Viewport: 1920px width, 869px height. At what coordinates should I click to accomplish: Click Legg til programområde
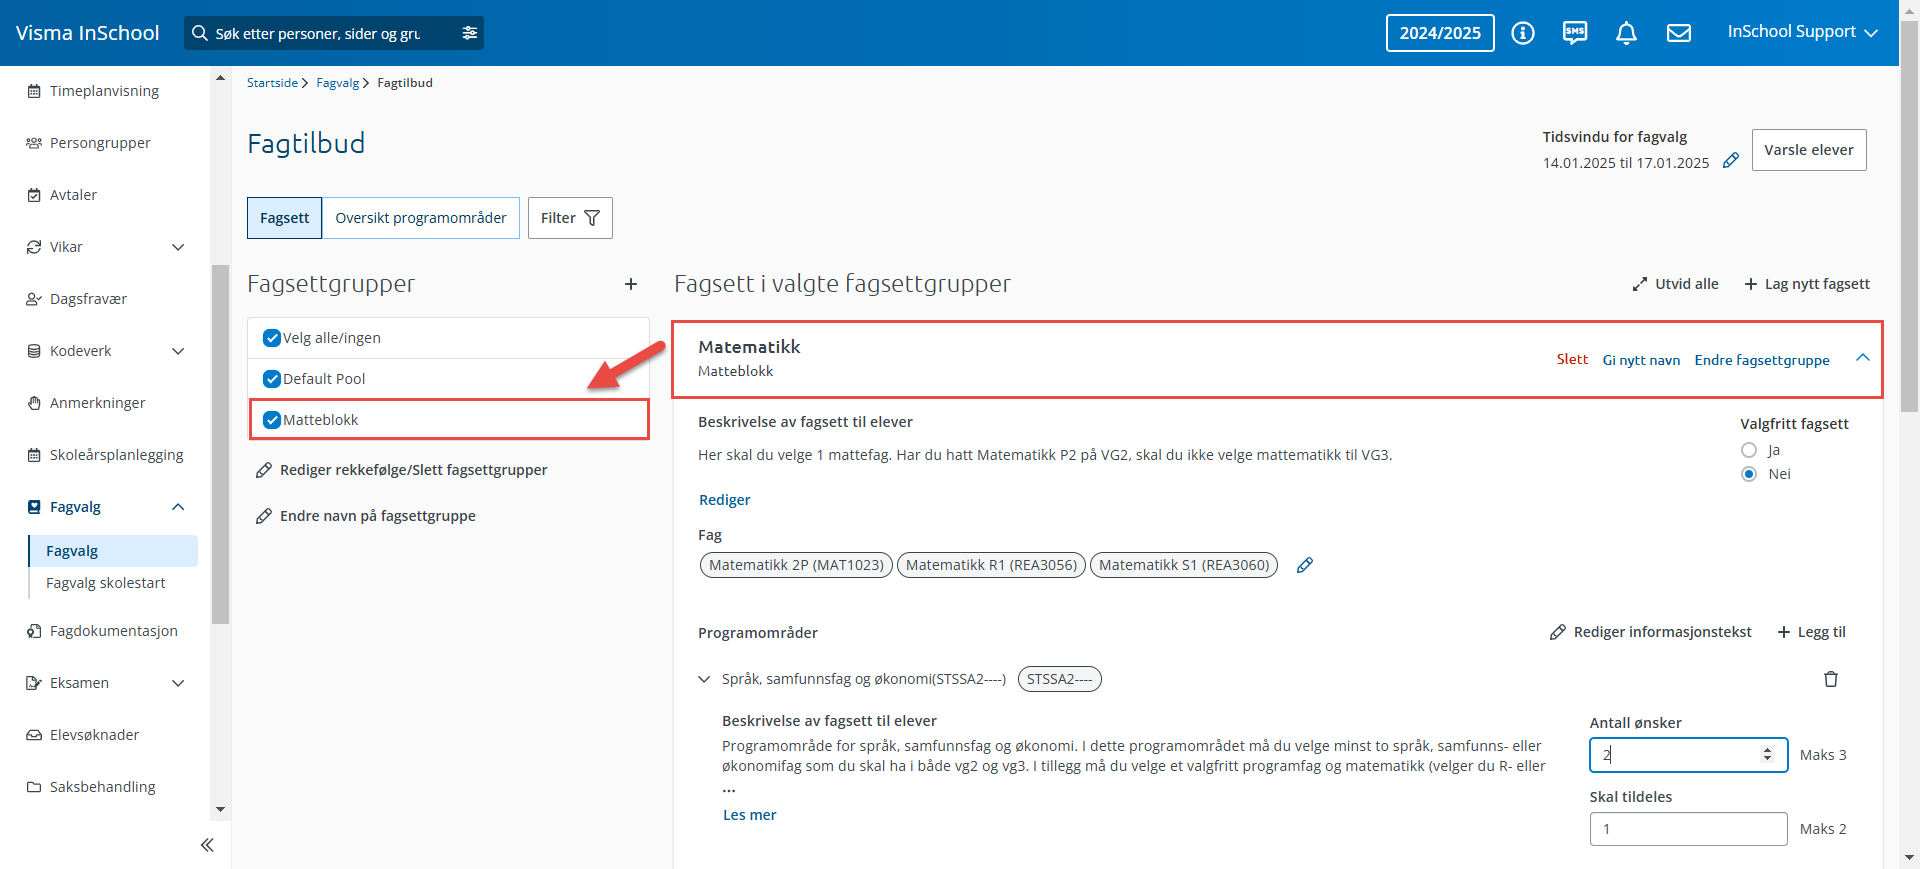[x=1811, y=632]
